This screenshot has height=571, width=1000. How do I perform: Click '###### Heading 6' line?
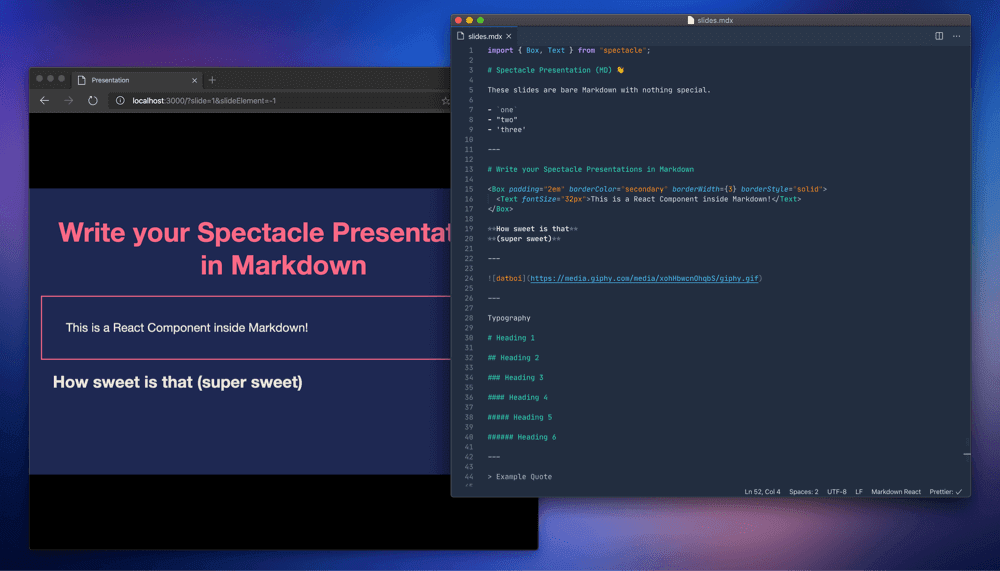coord(522,436)
